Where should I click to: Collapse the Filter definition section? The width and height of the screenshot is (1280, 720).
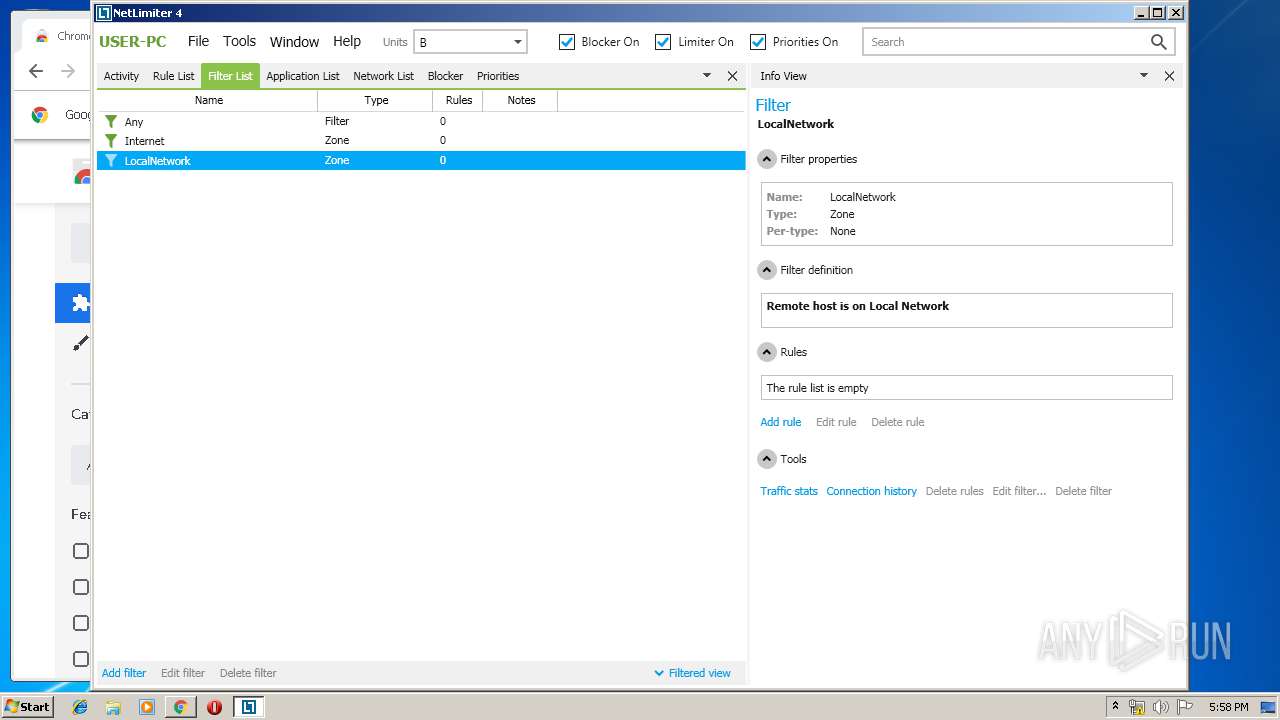click(767, 270)
